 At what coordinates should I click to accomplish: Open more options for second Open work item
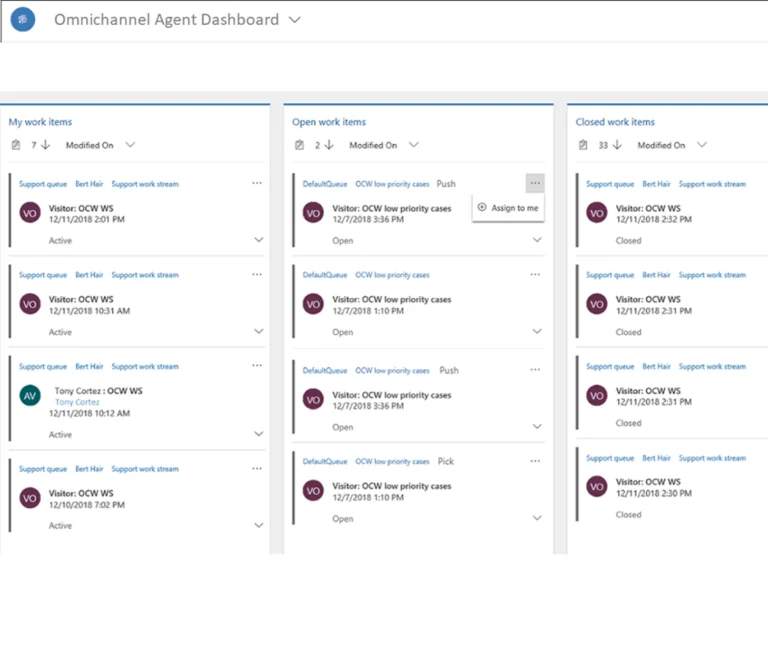535,274
